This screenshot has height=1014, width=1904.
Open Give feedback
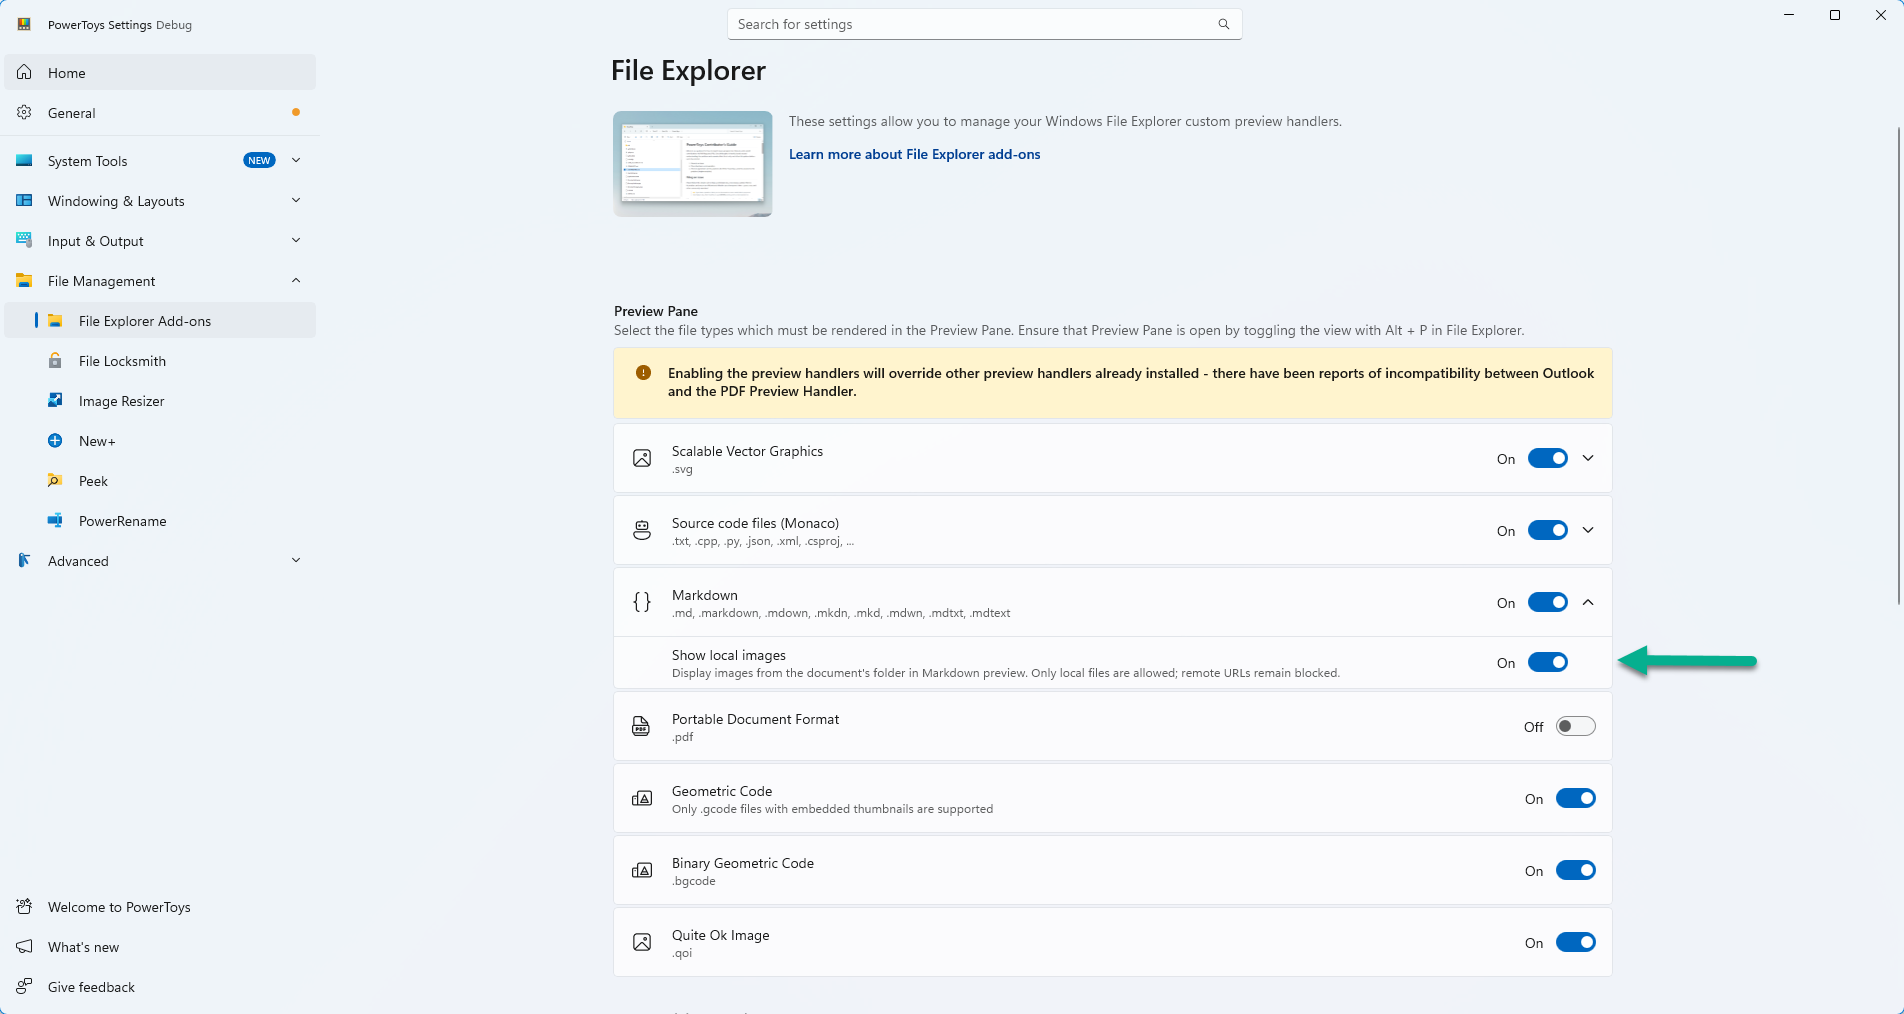coord(160,987)
